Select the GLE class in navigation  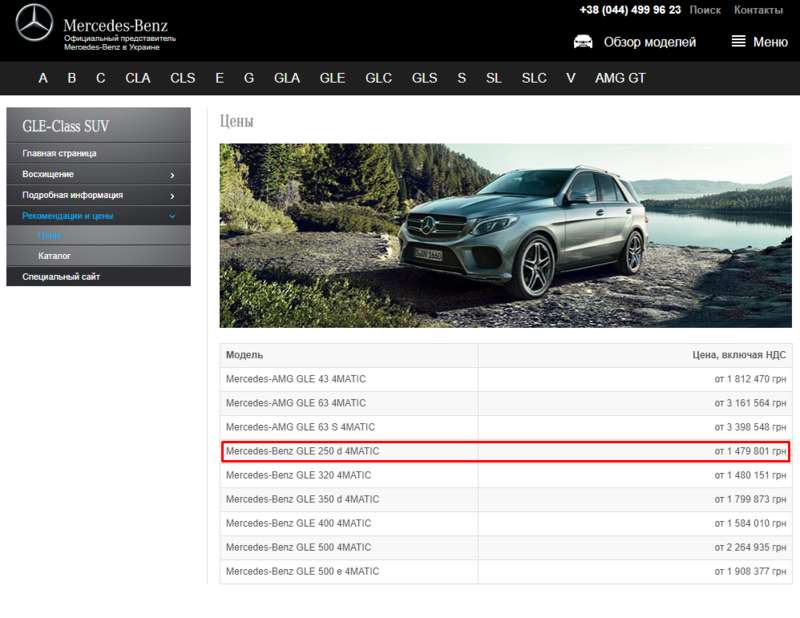[332, 78]
